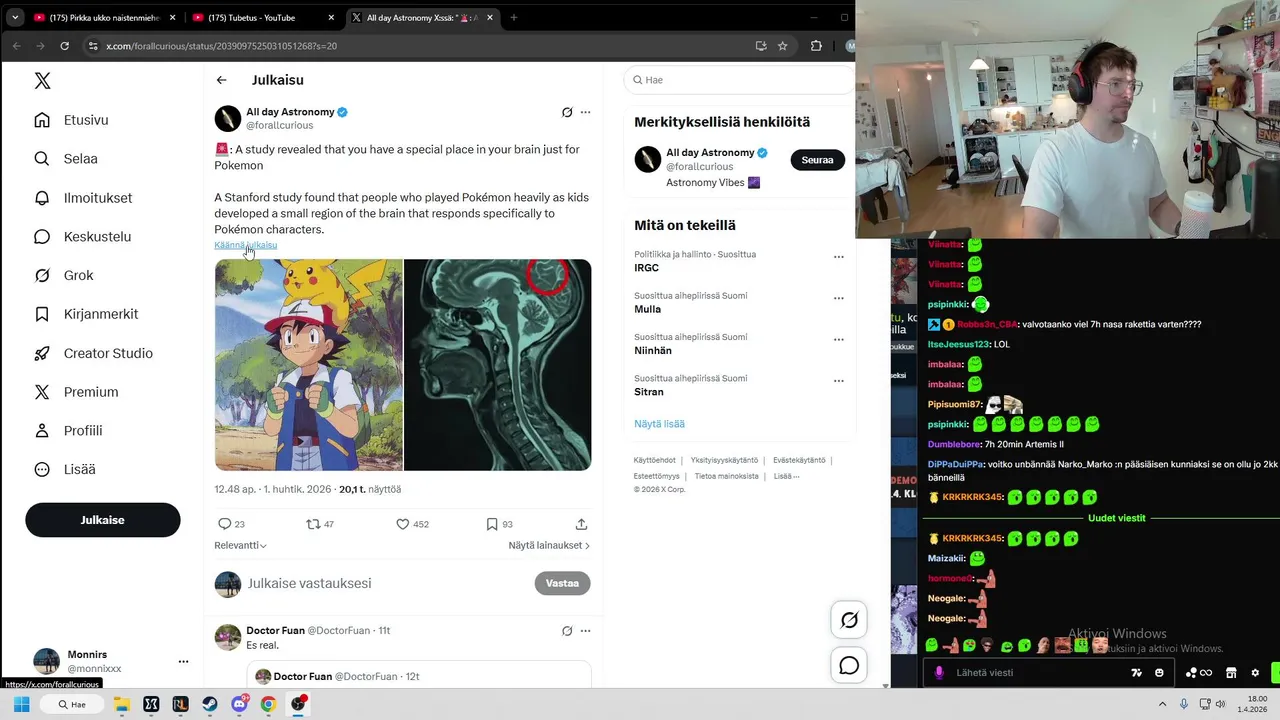The image size is (1280, 720).
Task: Bookmark the post with 93 bookmarks
Action: 492,524
